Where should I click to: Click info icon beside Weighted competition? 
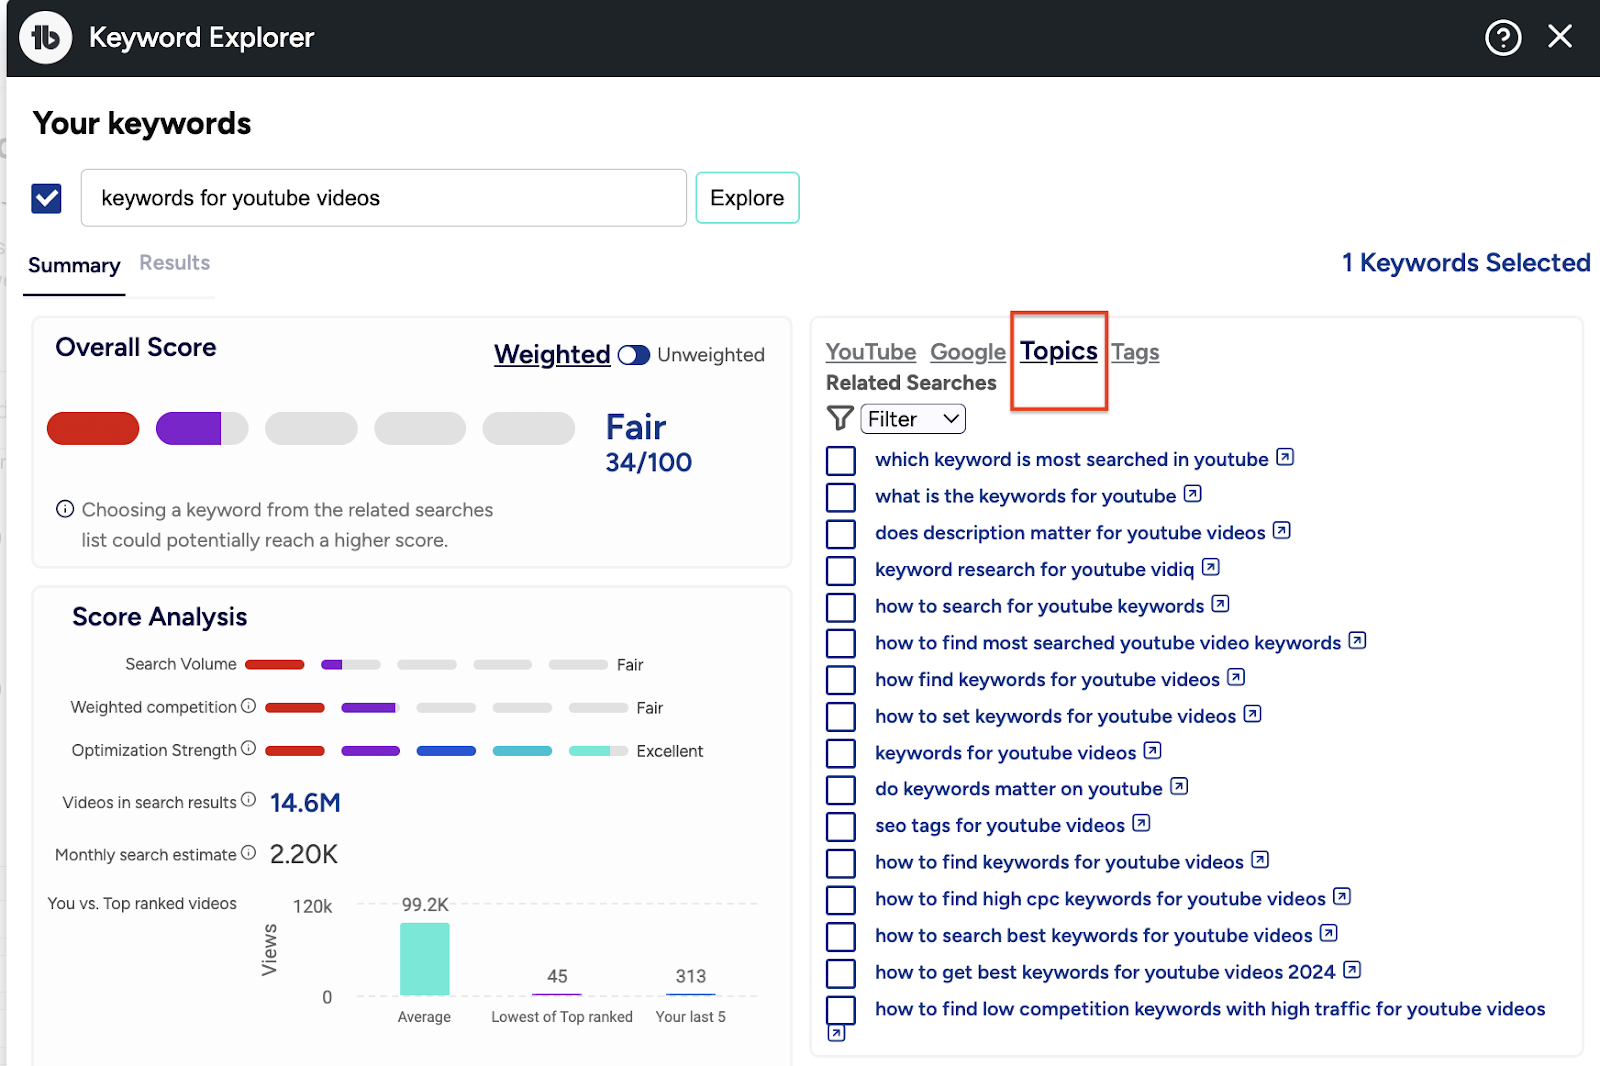point(248,706)
